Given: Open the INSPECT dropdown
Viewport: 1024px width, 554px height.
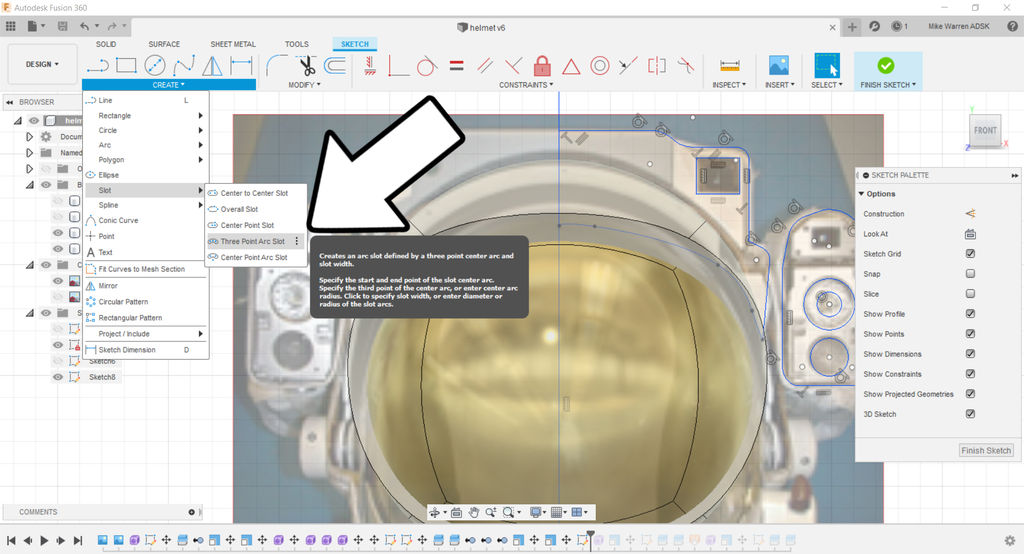Looking at the screenshot, I should point(729,85).
